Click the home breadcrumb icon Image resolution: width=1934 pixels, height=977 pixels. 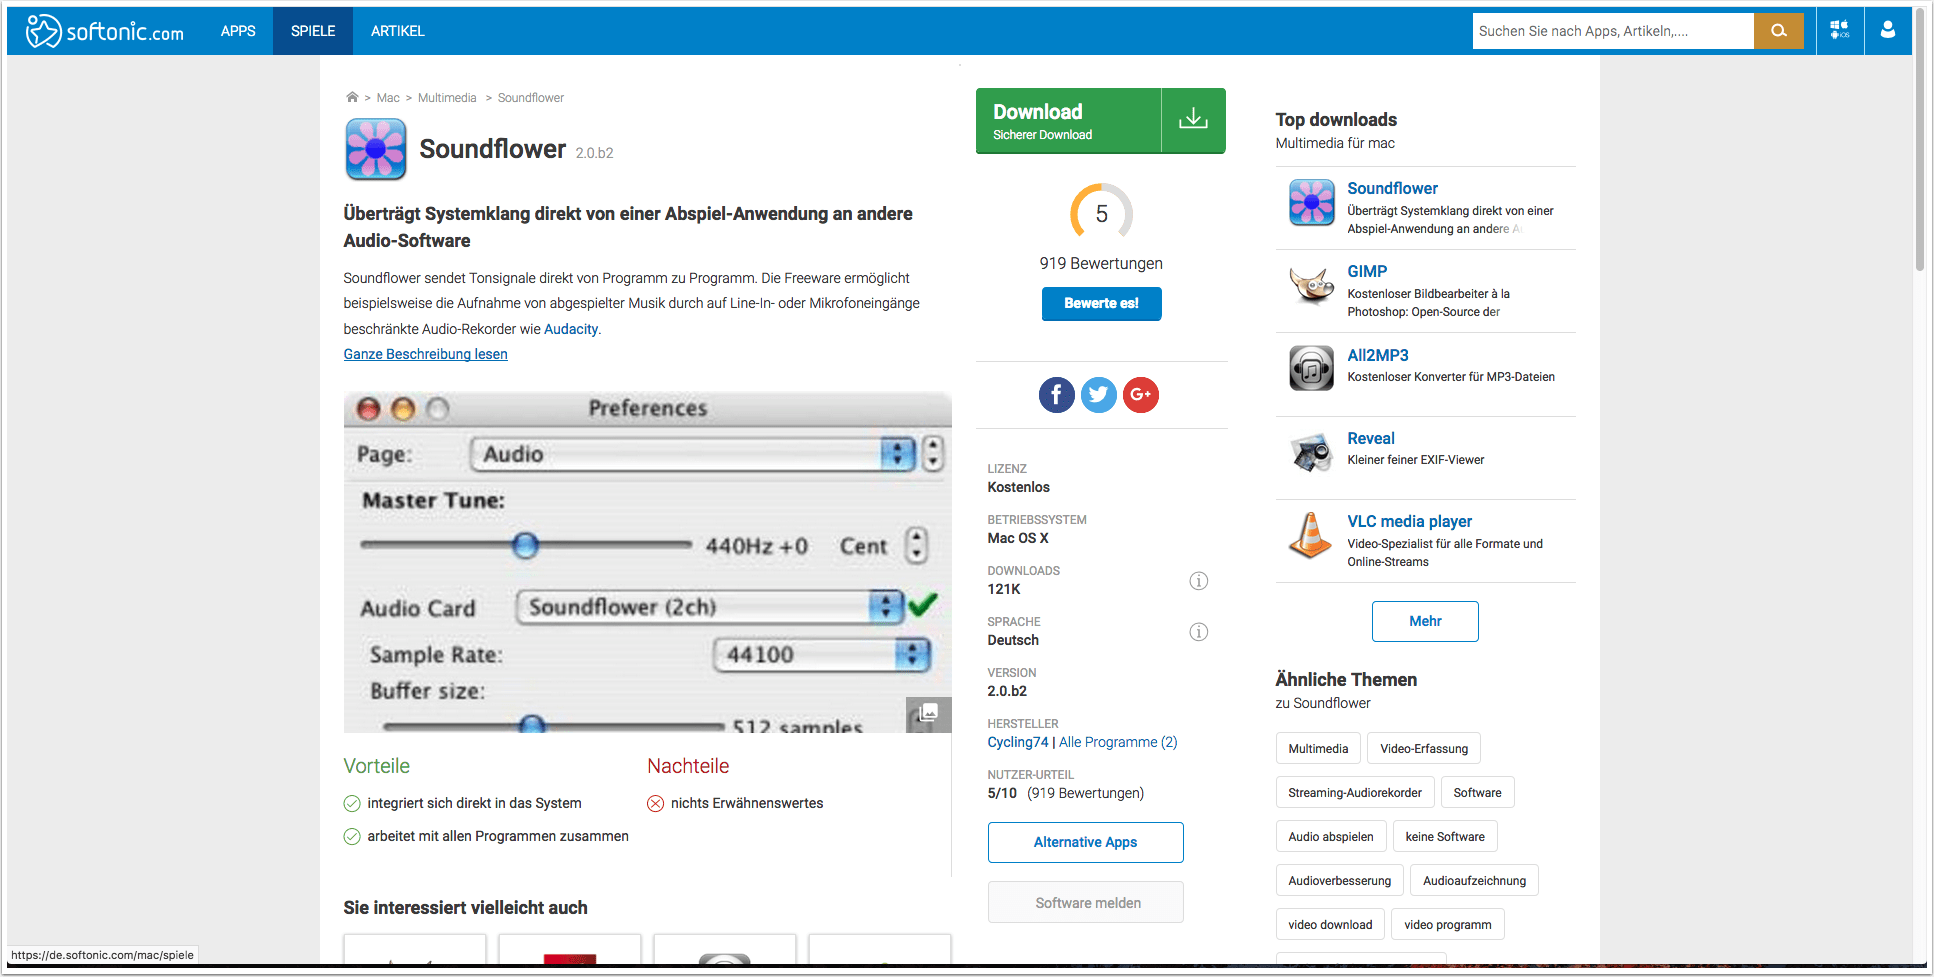click(x=352, y=98)
